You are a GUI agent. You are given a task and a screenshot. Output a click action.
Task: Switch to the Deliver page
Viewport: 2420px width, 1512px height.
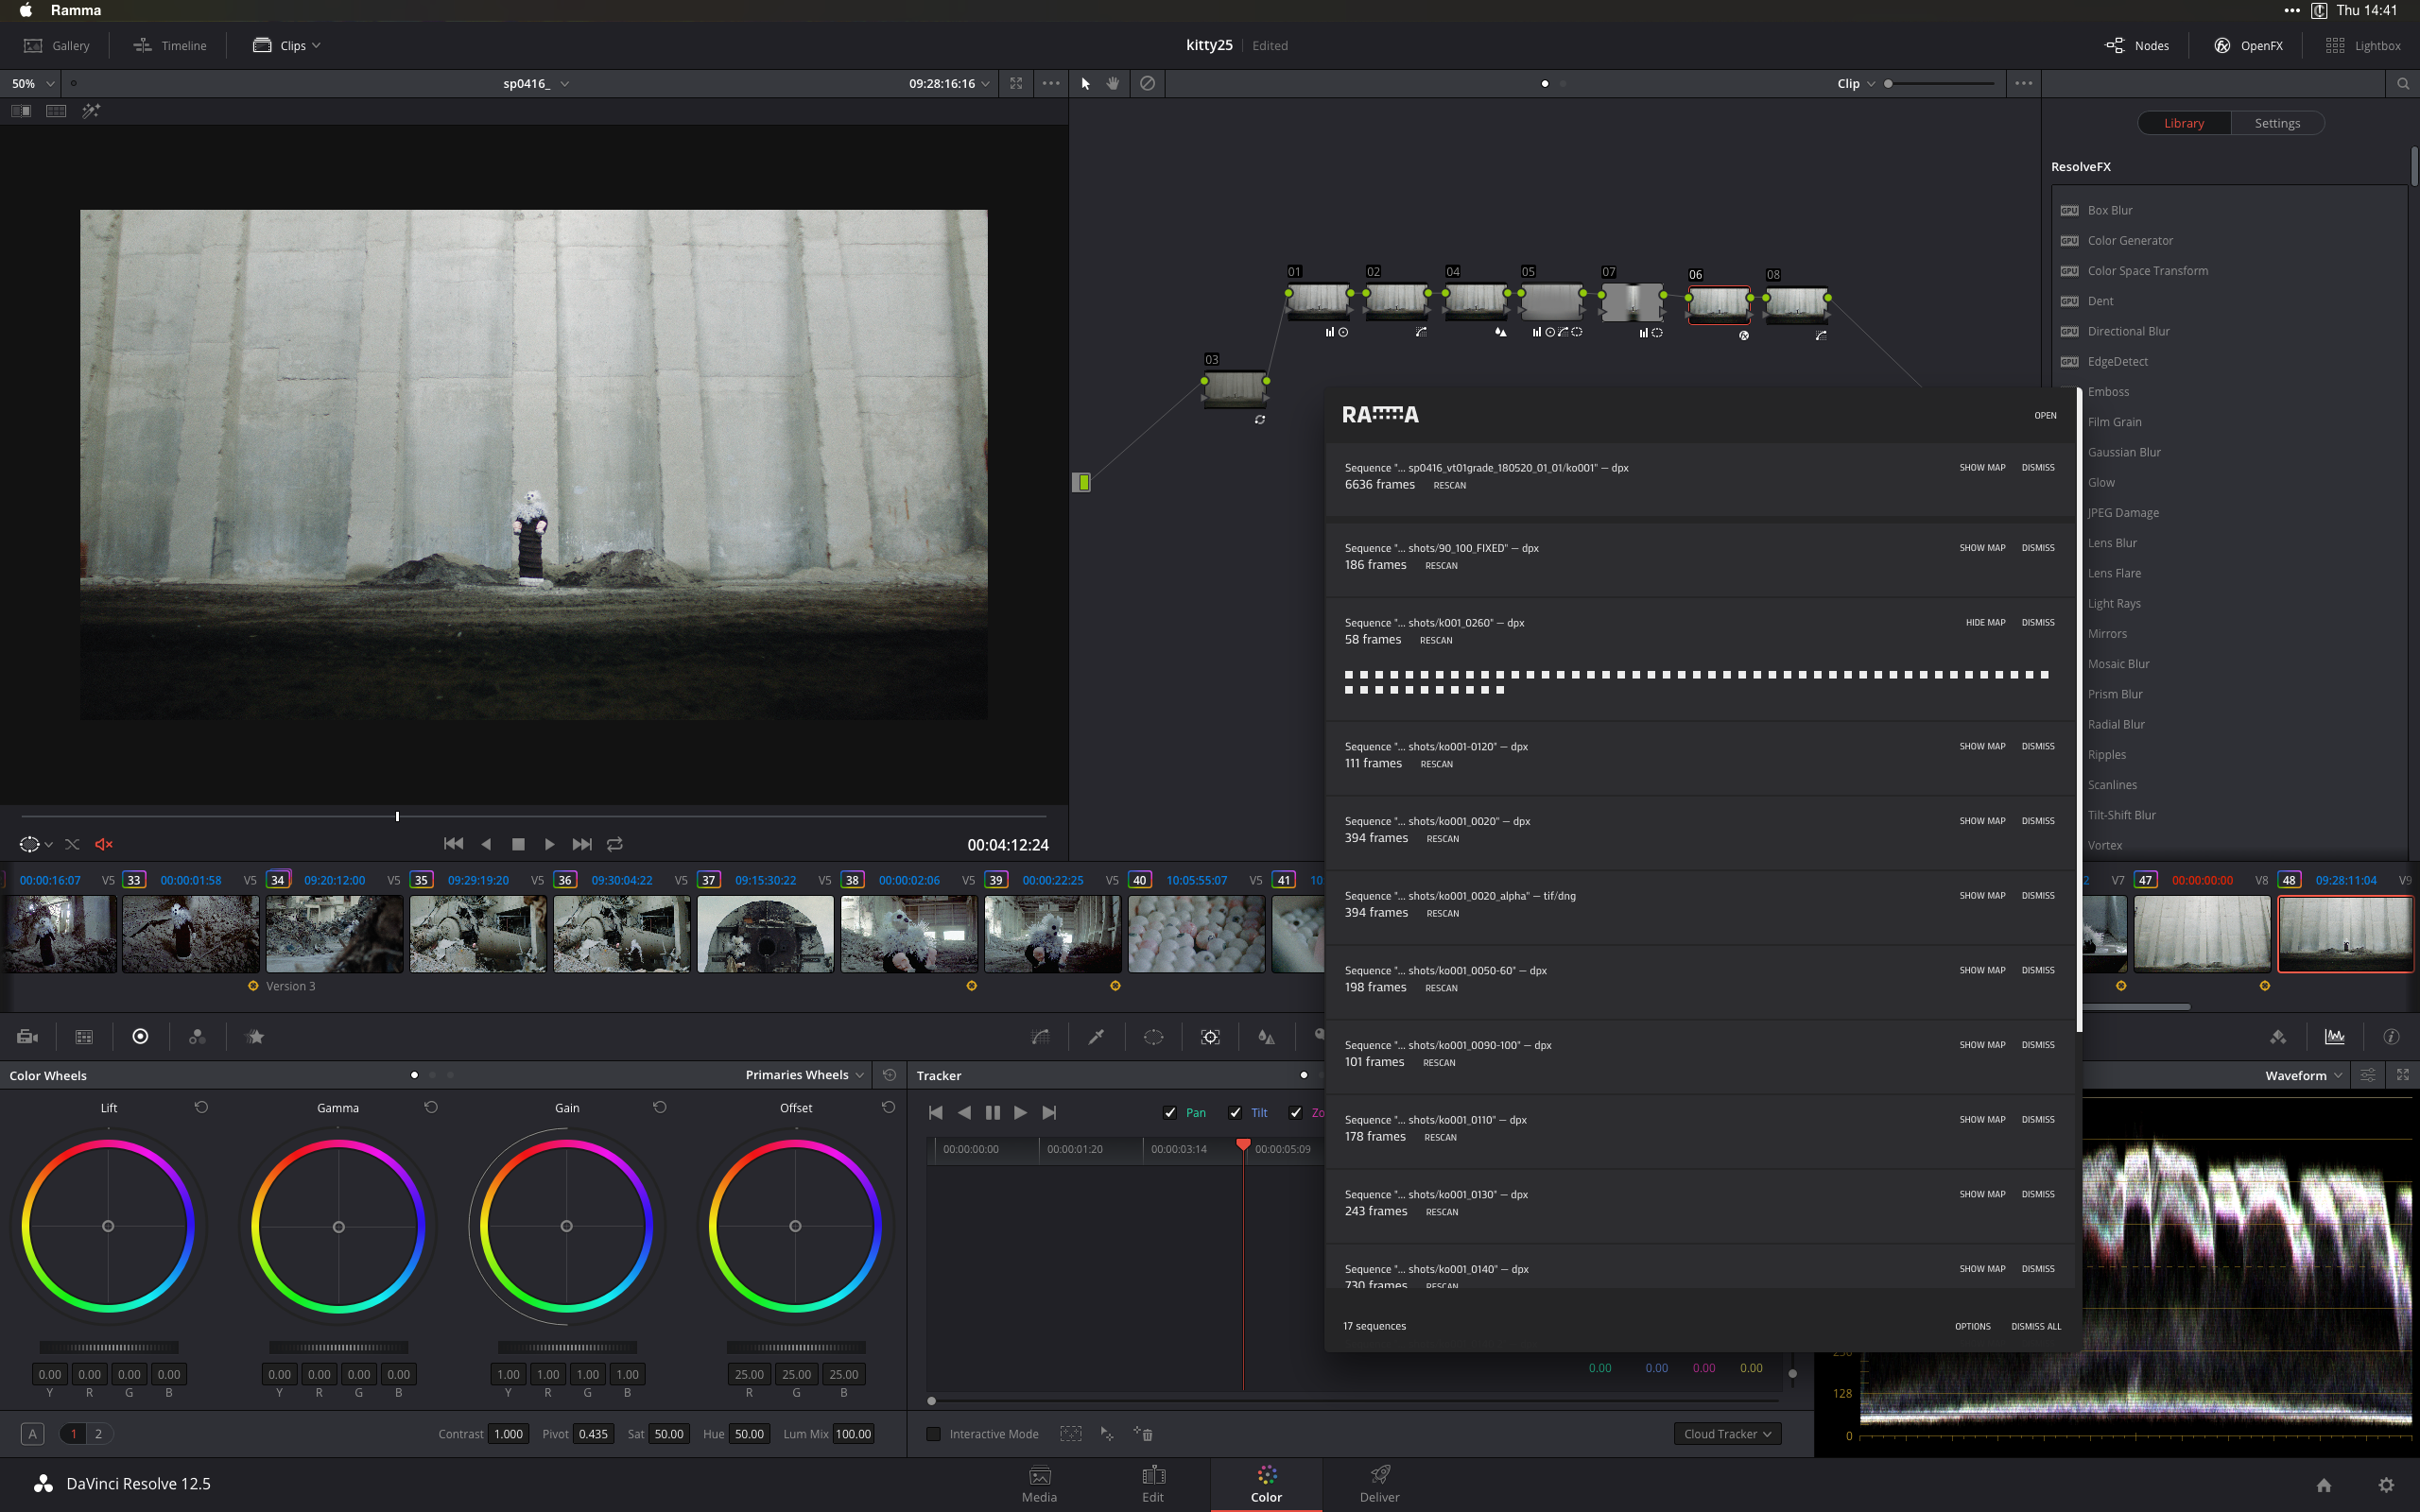pos(1379,1484)
